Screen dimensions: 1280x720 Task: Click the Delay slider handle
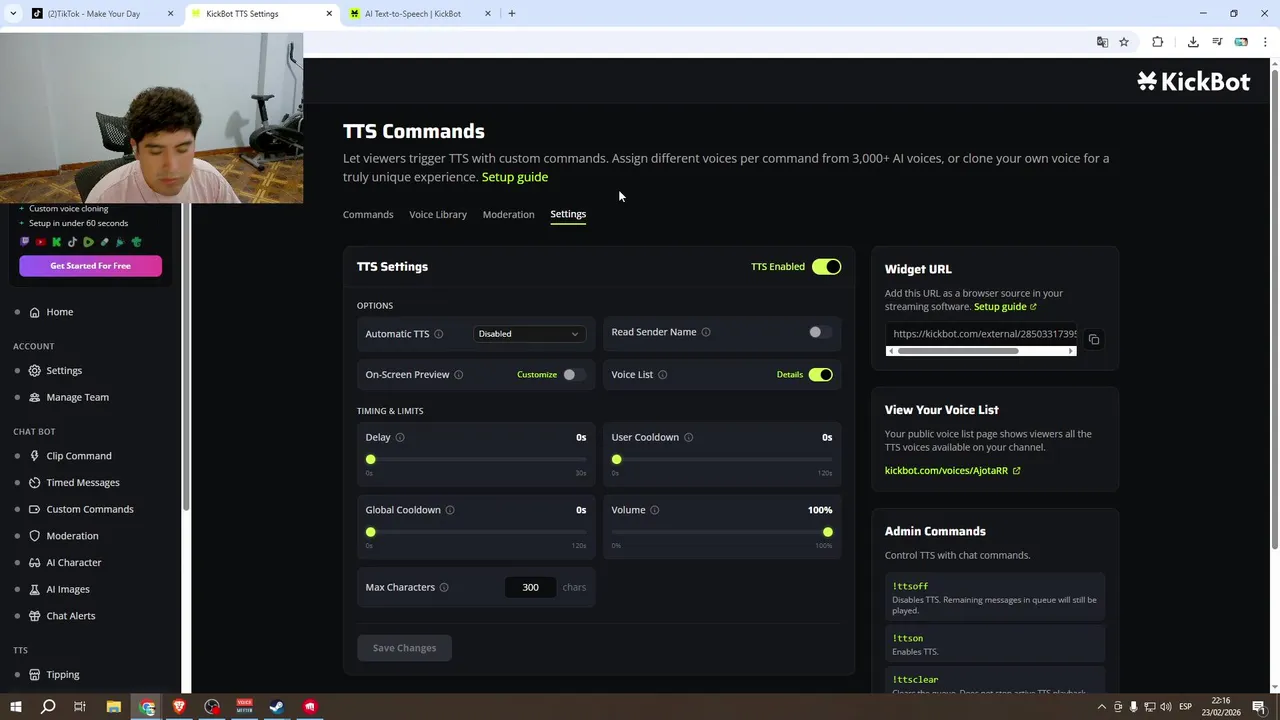tap(371, 460)
